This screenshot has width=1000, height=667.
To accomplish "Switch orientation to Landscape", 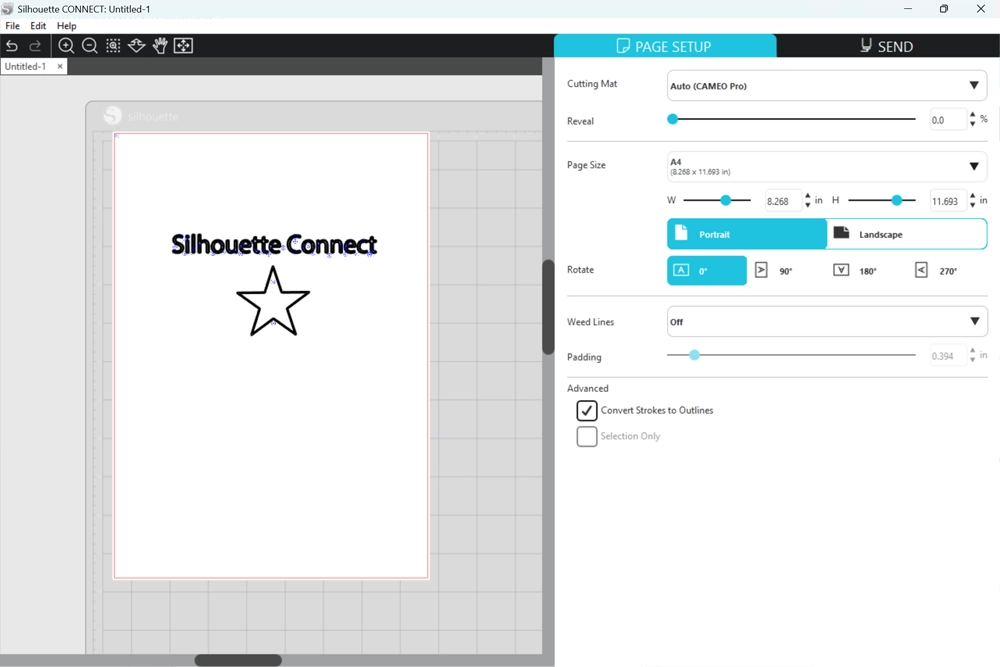I will click(x=906, y=234).
